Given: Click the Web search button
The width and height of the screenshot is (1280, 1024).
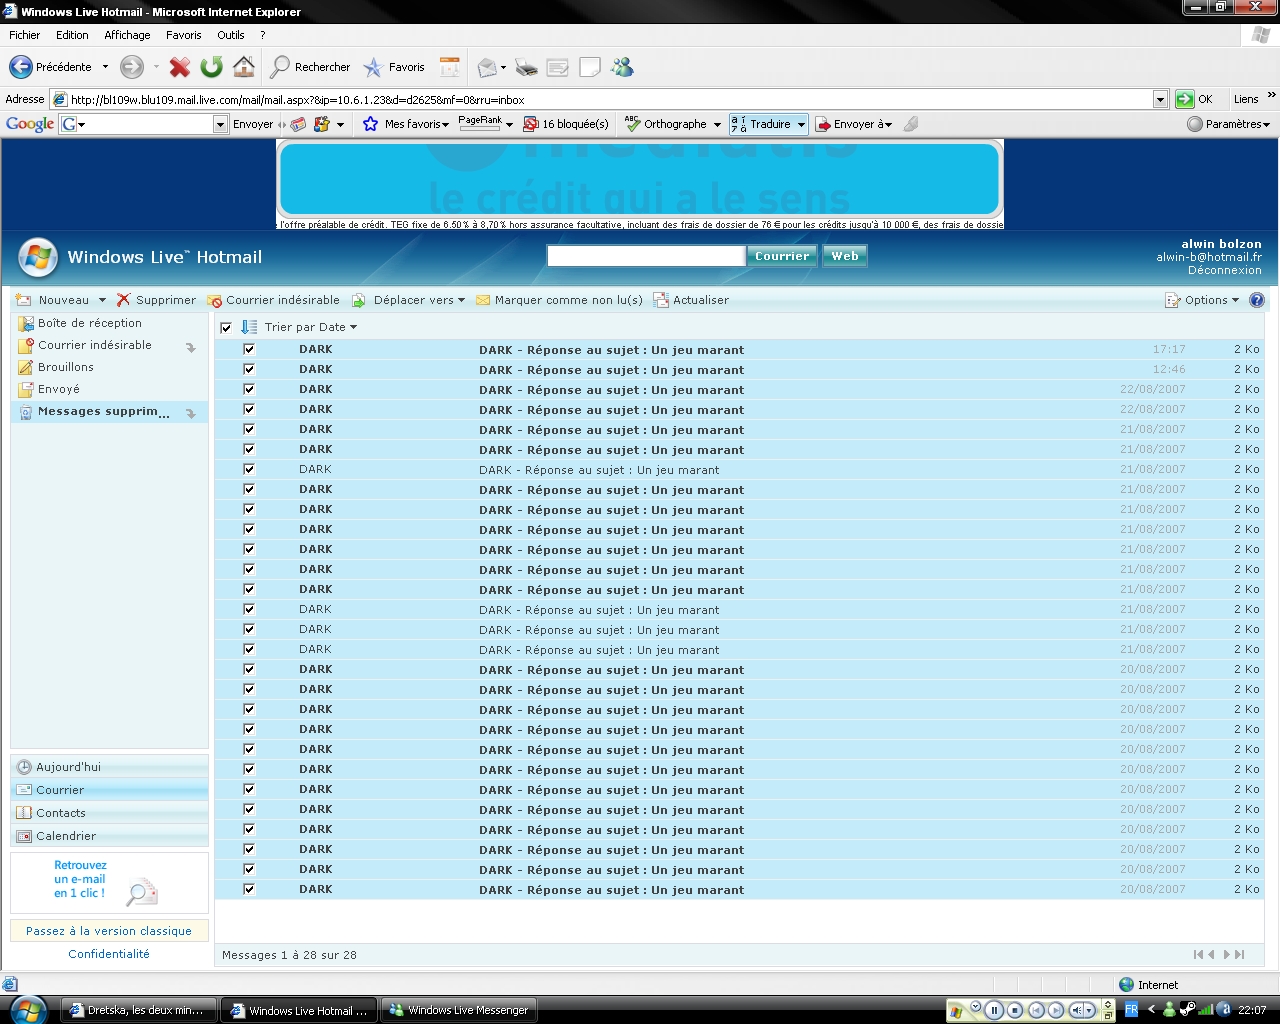Looking at the screenshot, I should click(845, 256).
